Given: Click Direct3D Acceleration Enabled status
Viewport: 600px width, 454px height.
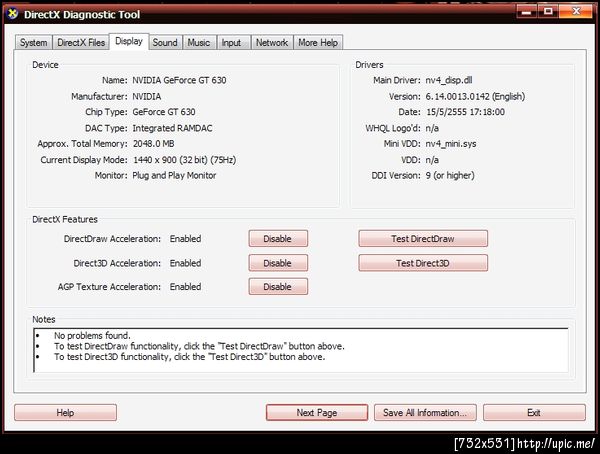Looking at the screenshot, I should (x=186, y=263).
